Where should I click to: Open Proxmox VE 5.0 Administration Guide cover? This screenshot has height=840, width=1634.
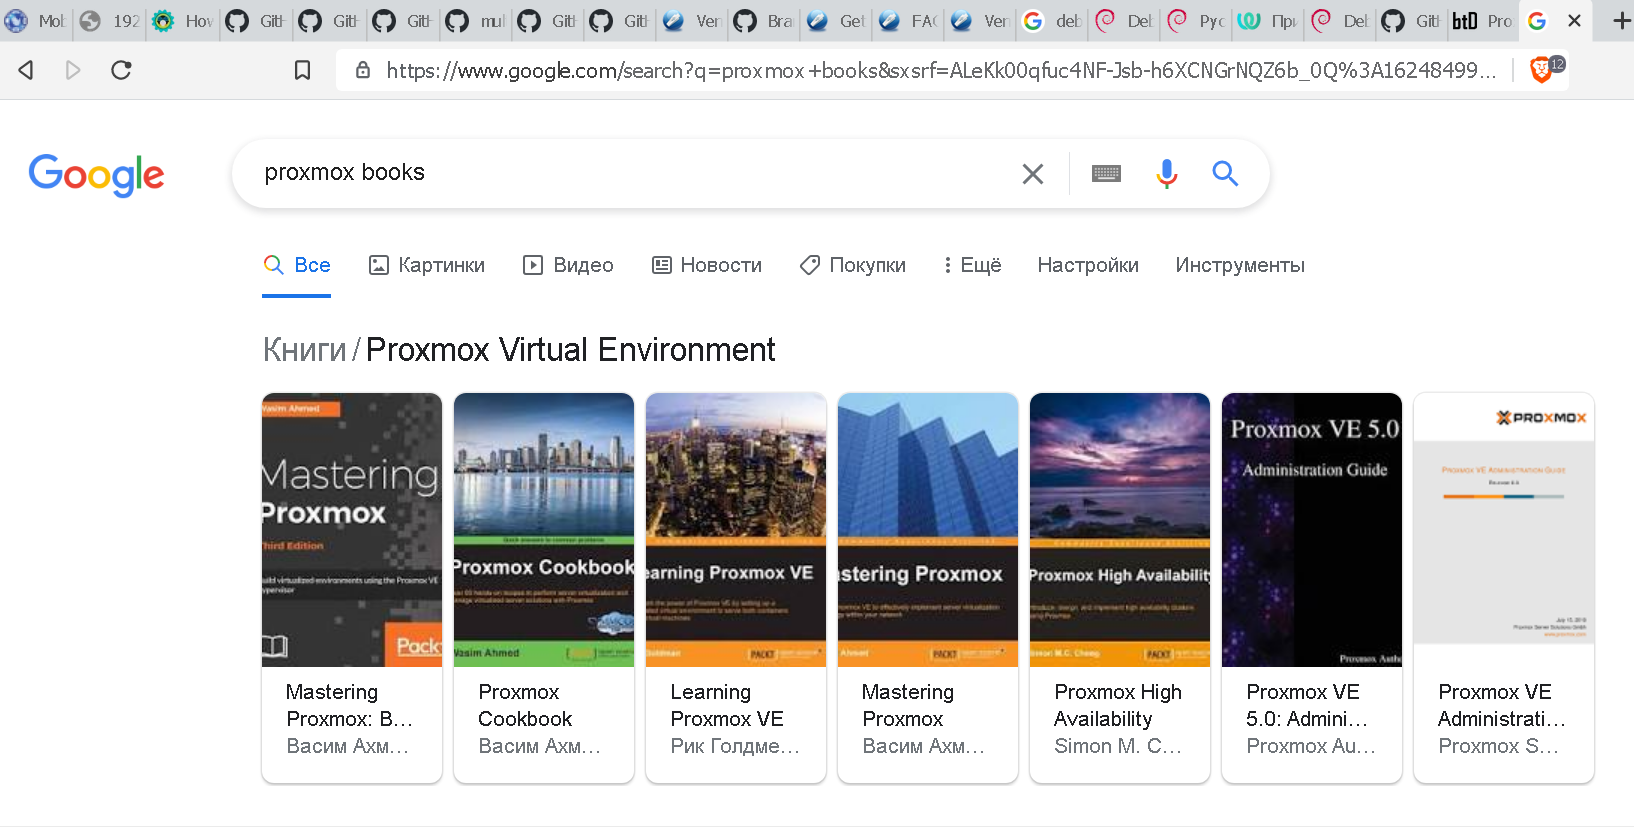click(x=1312, y=530)
